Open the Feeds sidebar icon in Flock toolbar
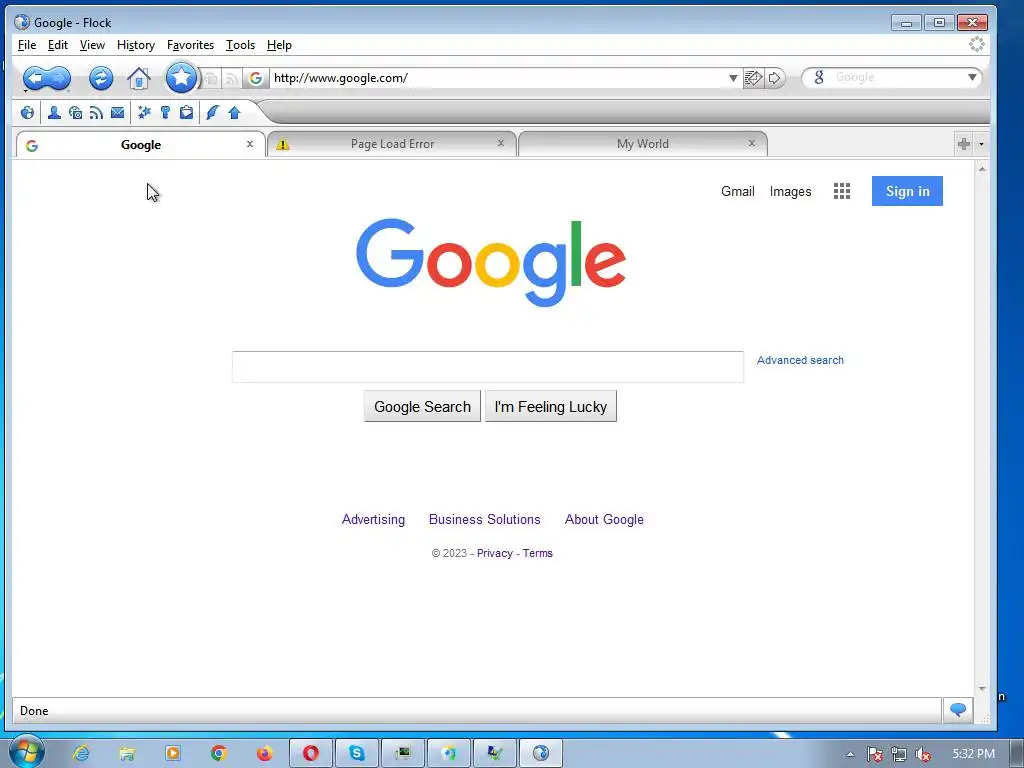1024x768 pixels. point(96,112)
